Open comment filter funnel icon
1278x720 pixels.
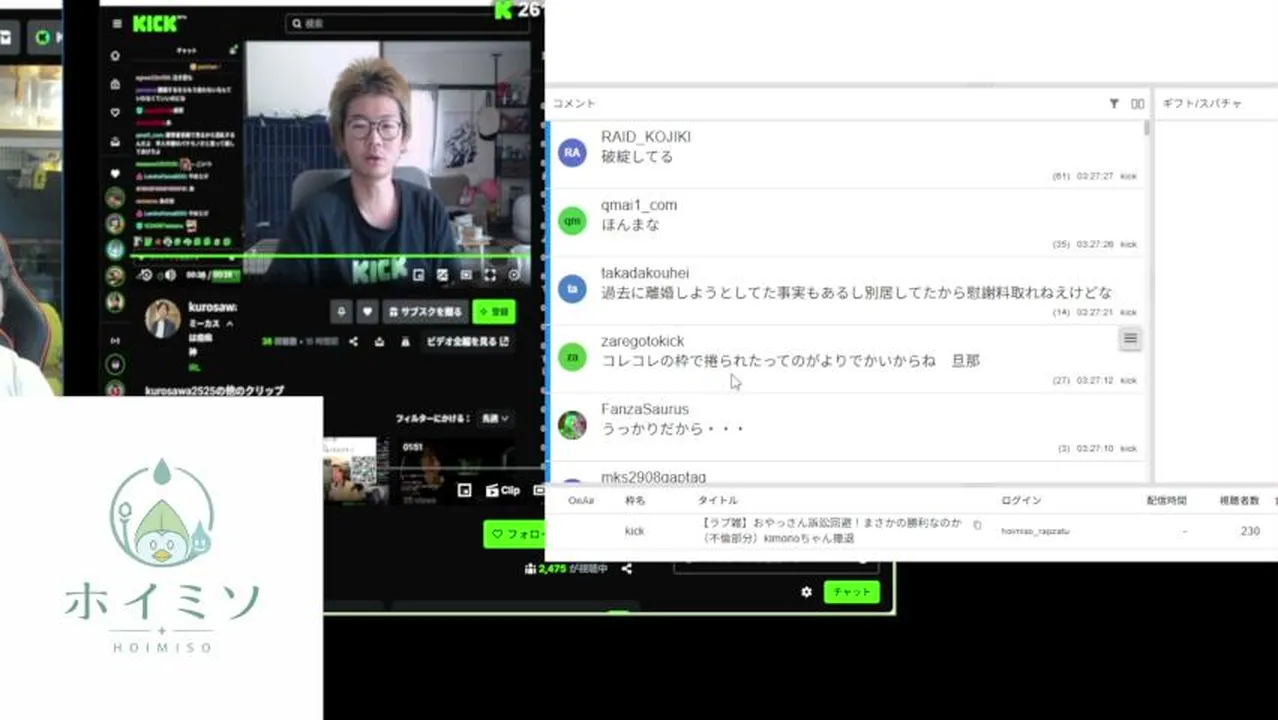tap(1114, 103)
